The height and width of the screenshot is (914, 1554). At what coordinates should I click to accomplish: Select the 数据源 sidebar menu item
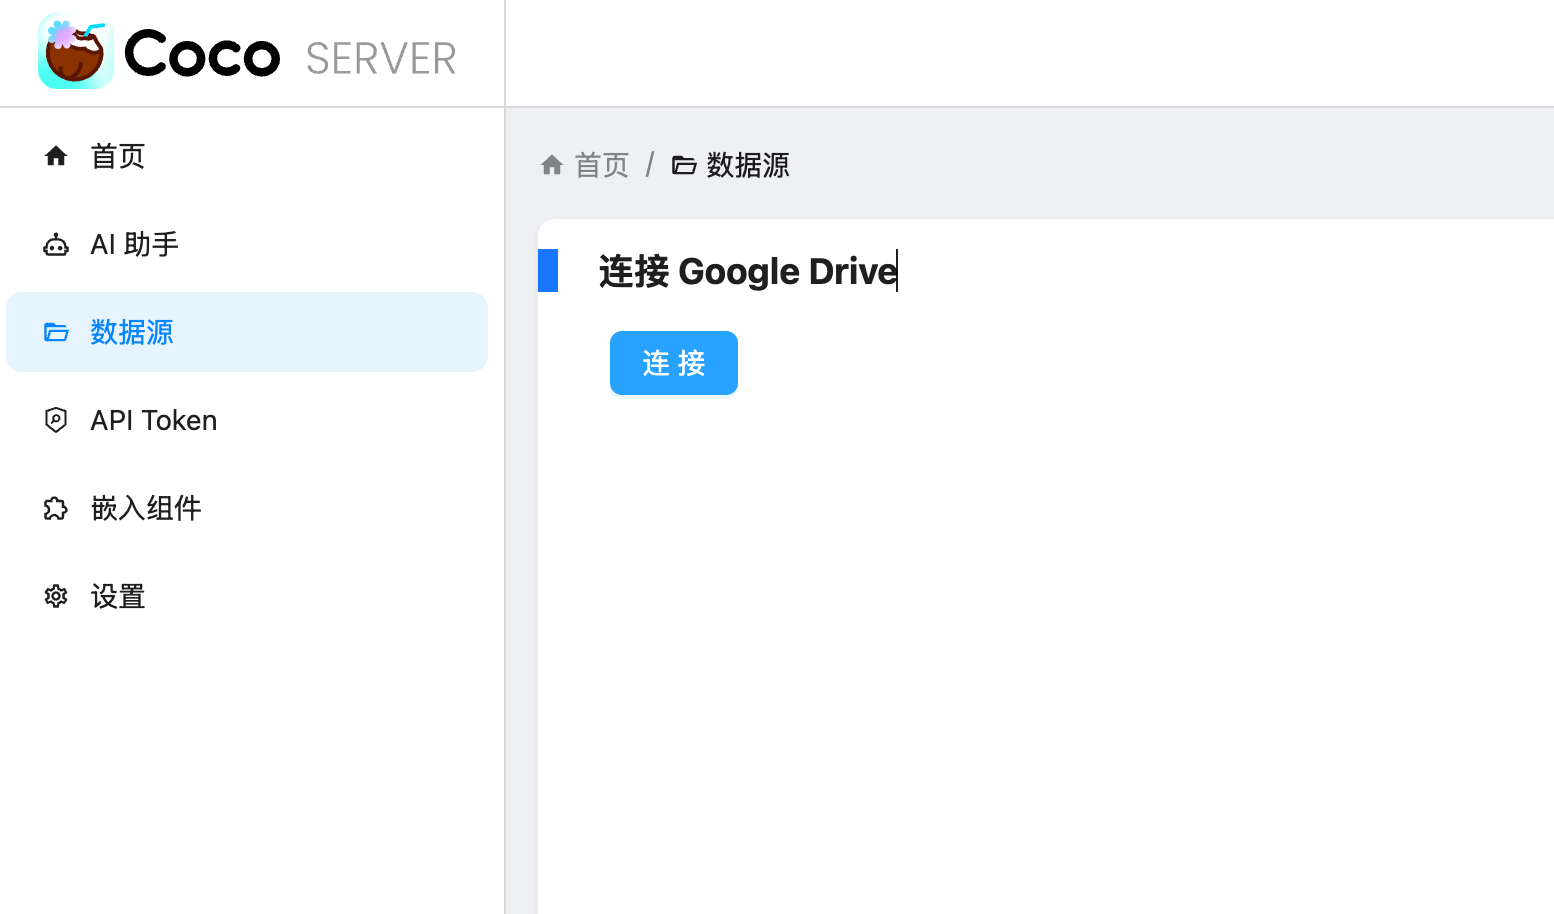click(x=247, y=332)
